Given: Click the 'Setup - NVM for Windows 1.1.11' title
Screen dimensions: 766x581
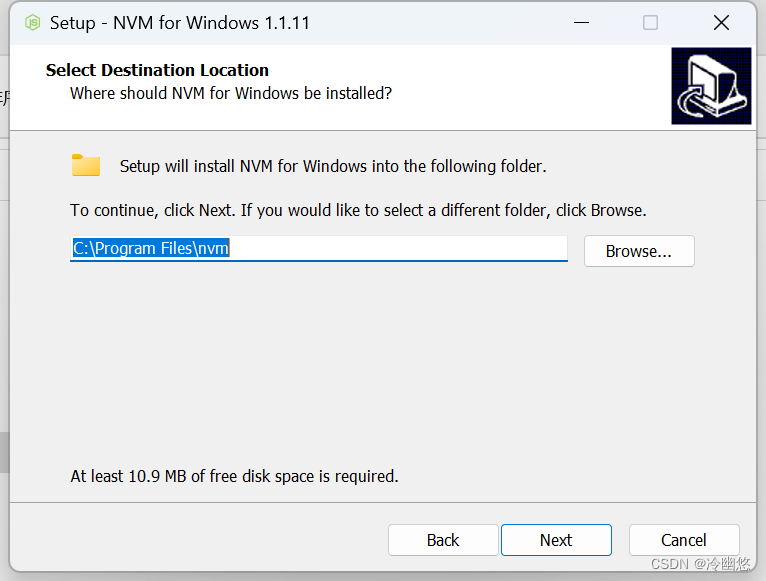Looking at the screenshot, I should tap(180, 23).
